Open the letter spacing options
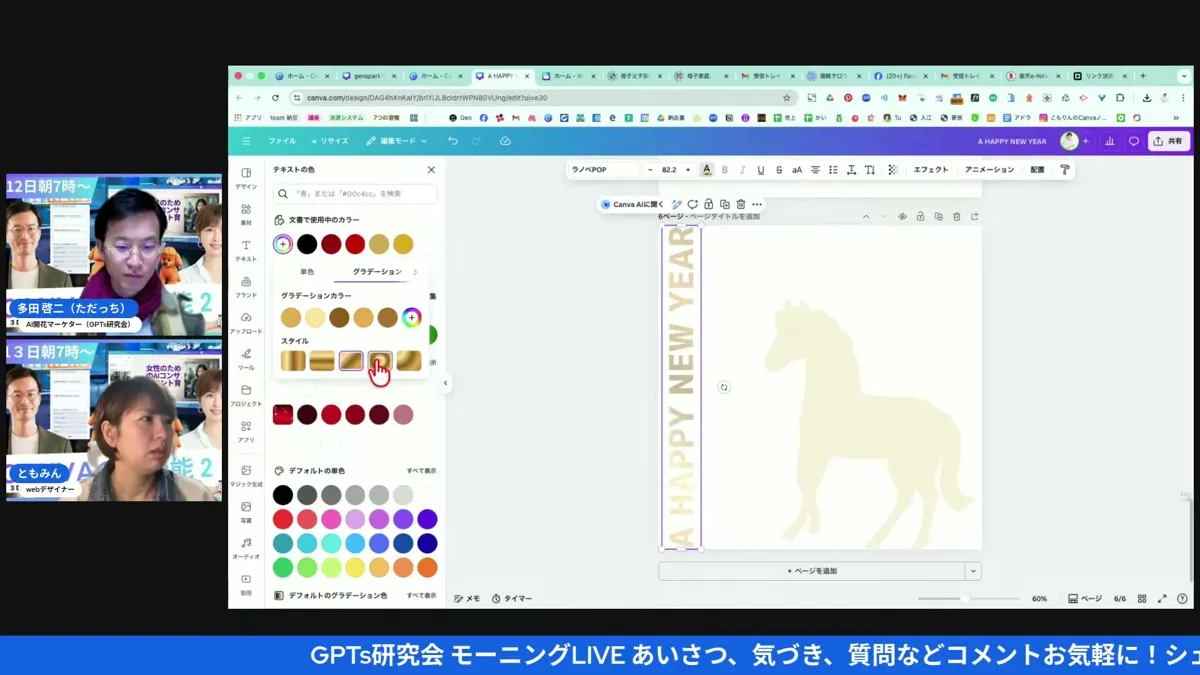The height and width of the screenshot is (675, 1200). click(x=851, y=170)
